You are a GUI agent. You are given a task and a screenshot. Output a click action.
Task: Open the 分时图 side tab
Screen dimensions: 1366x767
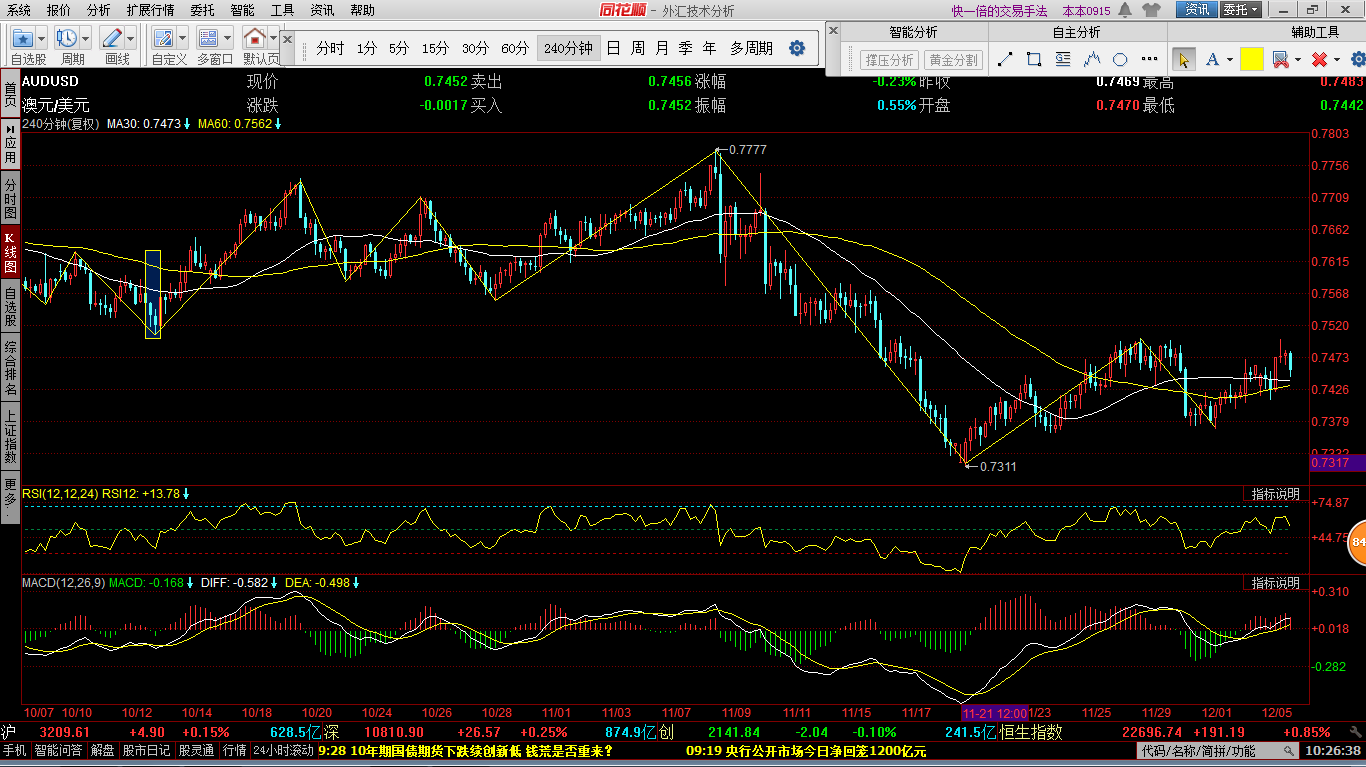coord(10,199)
